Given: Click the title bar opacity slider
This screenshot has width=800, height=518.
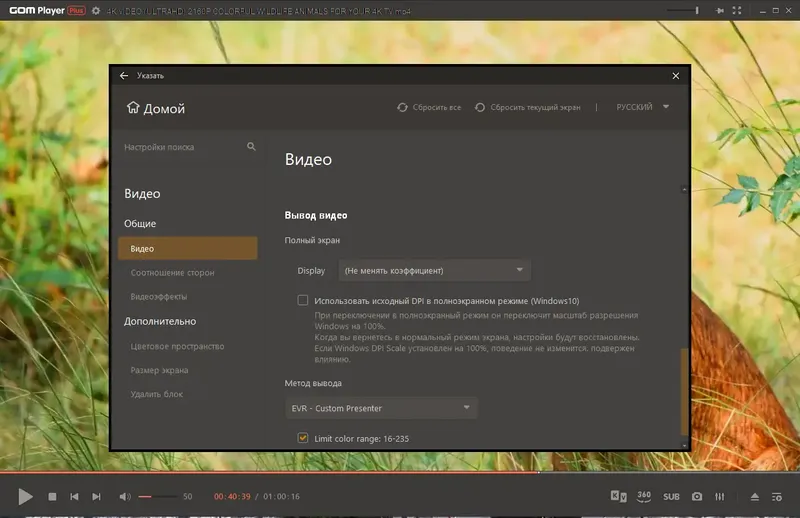Looking at the screenshot, I should pyautogui.click(x=683, y=10).
